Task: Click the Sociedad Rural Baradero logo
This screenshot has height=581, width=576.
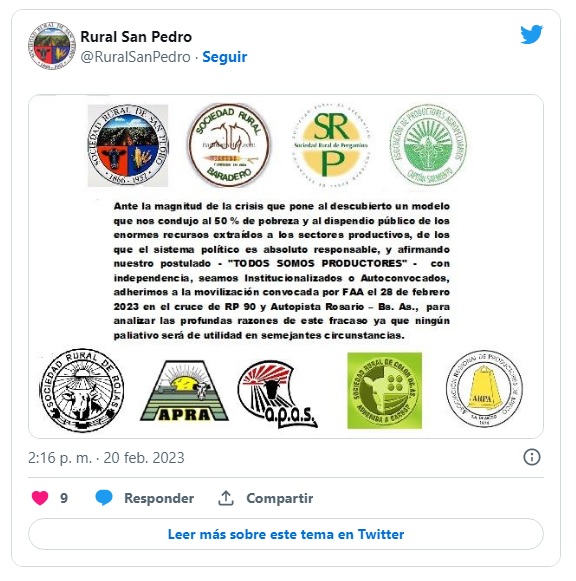Action: tap(229, 145)
